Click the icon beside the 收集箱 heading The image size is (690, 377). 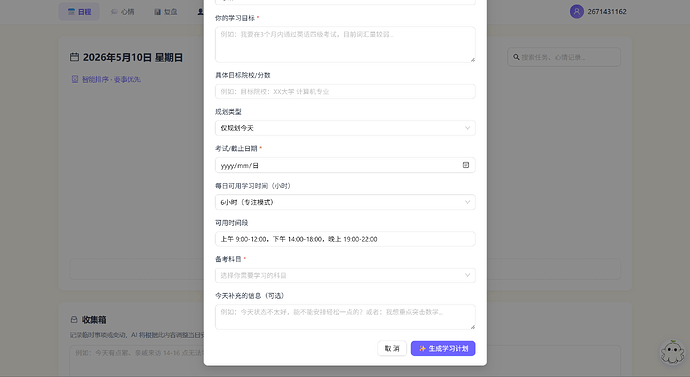74,320
